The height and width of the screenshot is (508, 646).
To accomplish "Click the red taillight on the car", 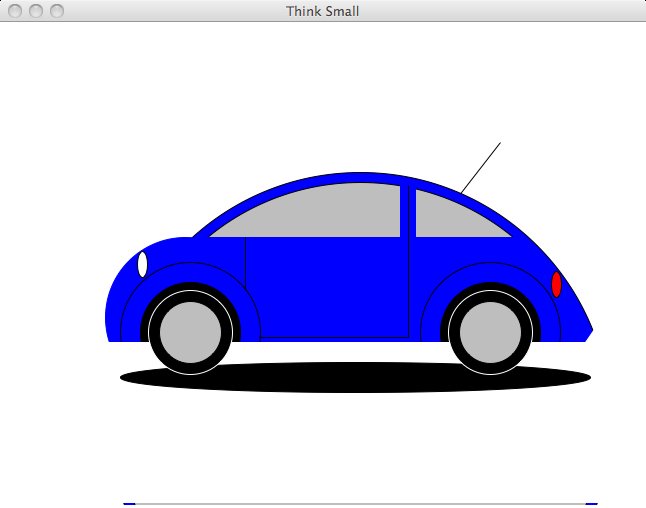I will [557, 284].
